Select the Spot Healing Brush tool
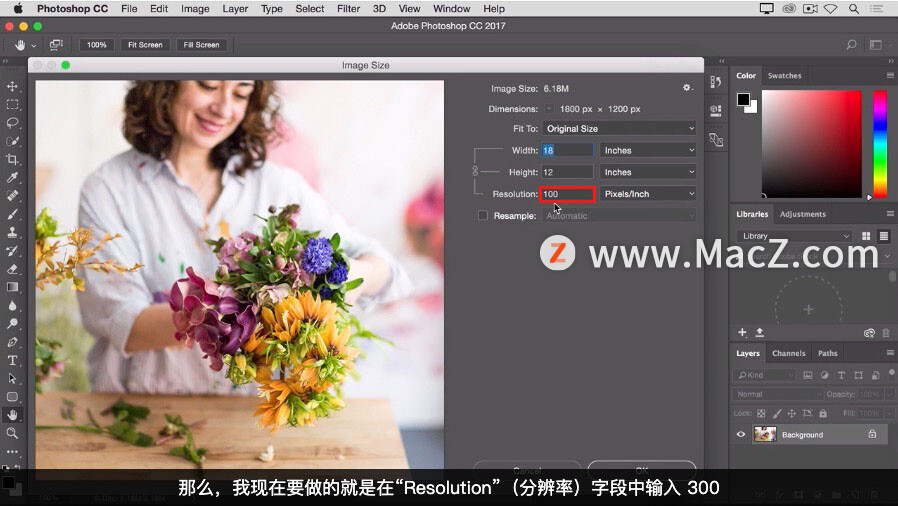 tap(12, 196)
